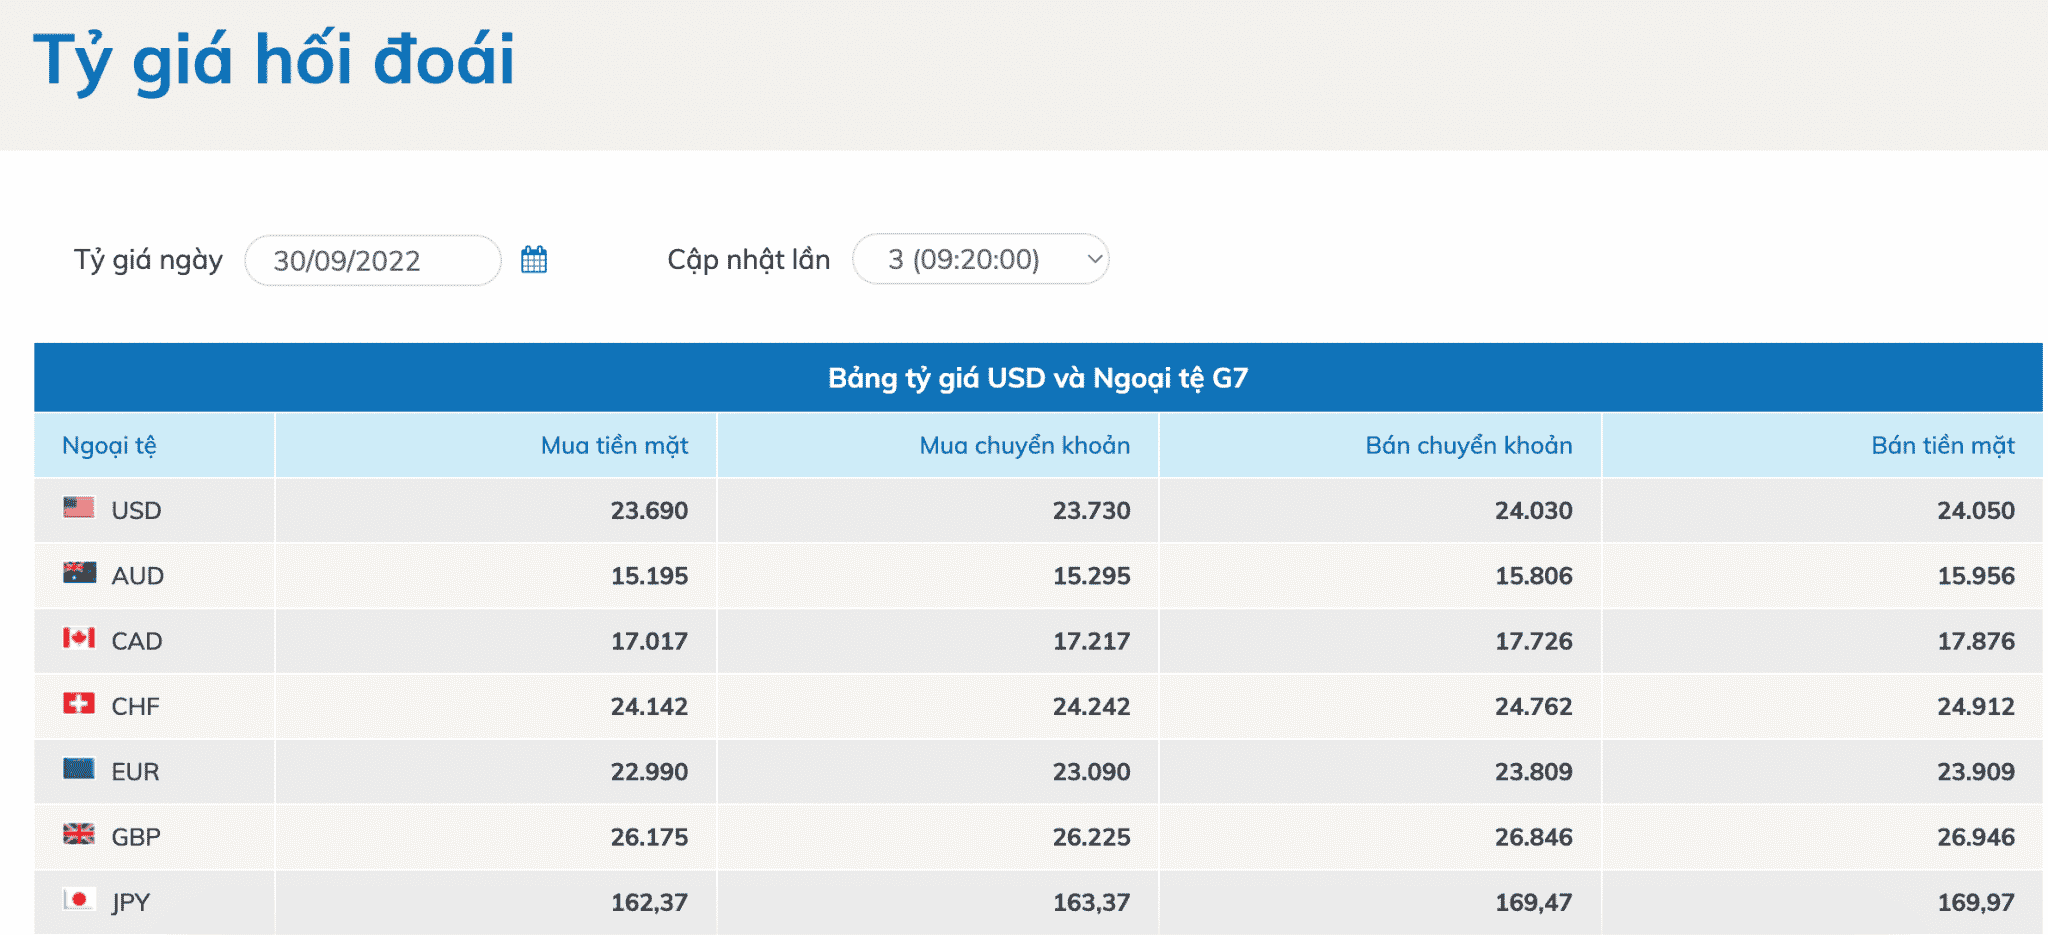Click the Bán chuyển khoản column header
2048x935 pixels.
coord(1468,446)
